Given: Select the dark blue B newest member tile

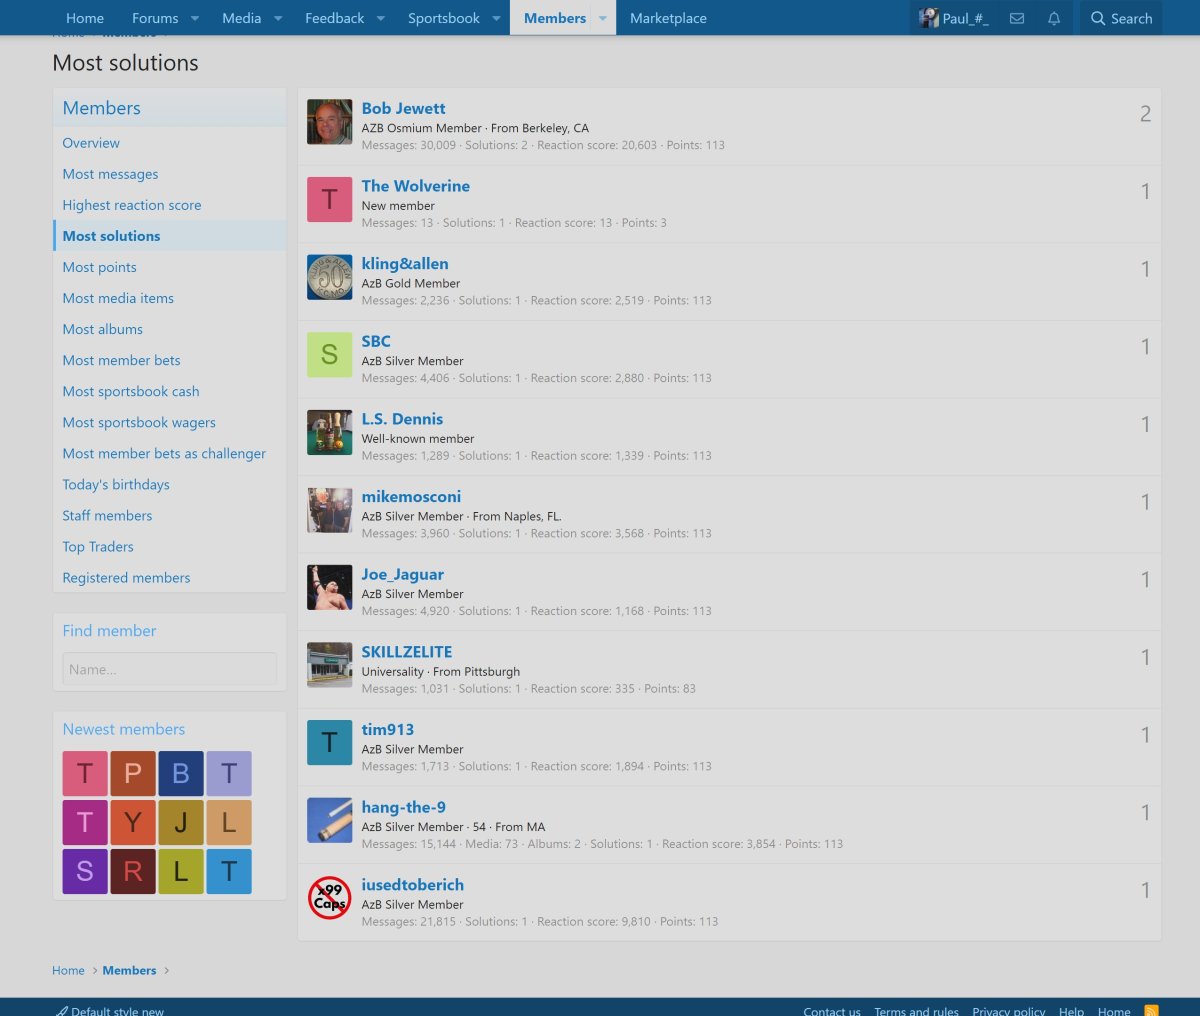Looking at the screenshot, I should click(x=181, y=774).
